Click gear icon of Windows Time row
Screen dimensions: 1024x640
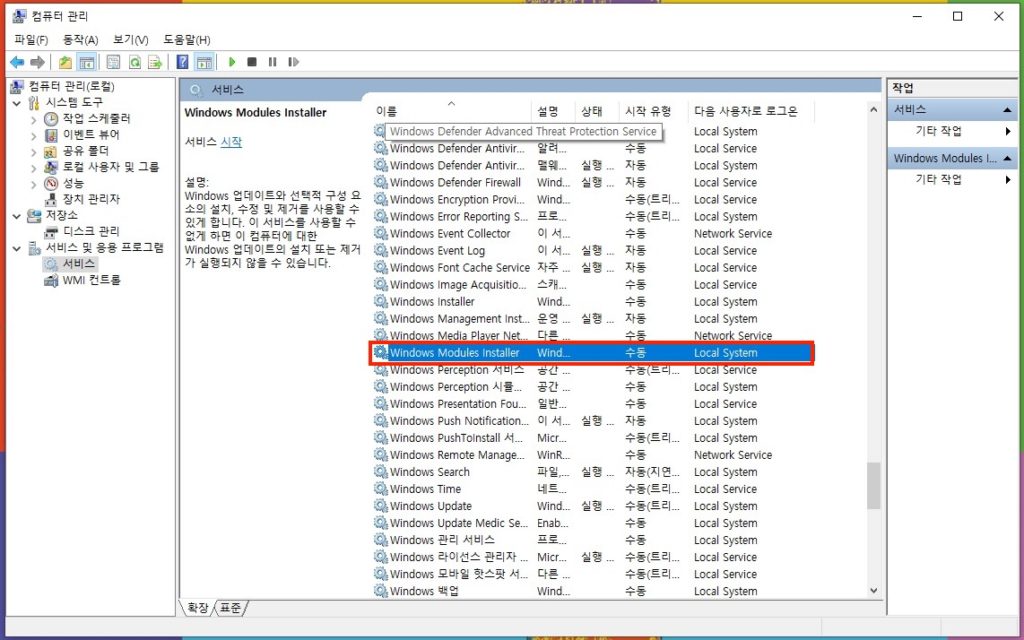tap(381, 488)
